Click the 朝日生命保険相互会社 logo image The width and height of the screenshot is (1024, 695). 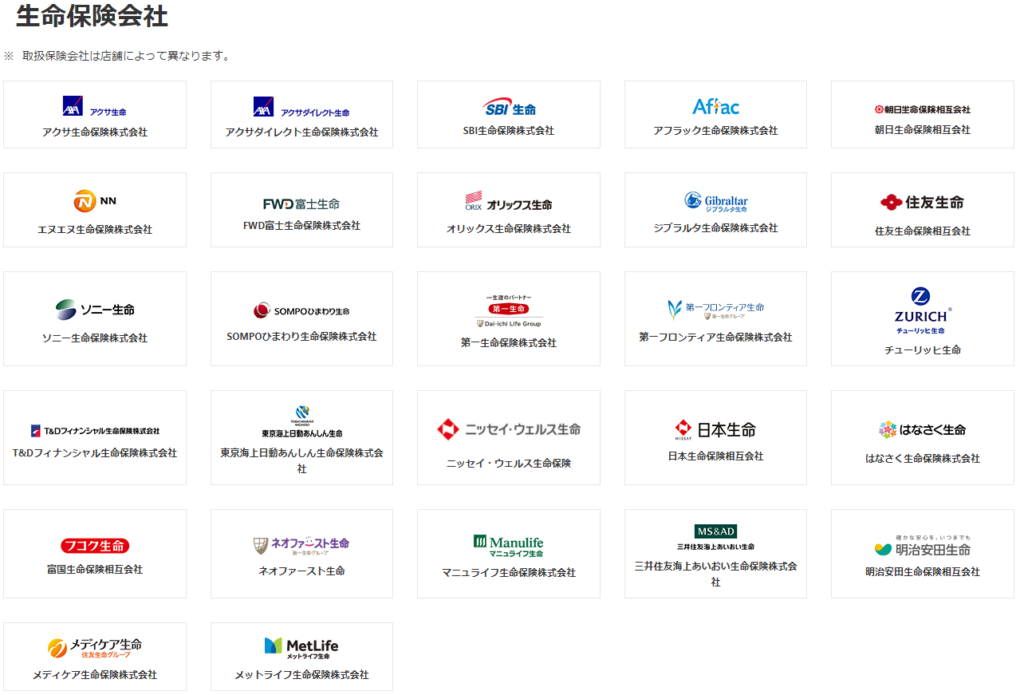tap(922, 109)
